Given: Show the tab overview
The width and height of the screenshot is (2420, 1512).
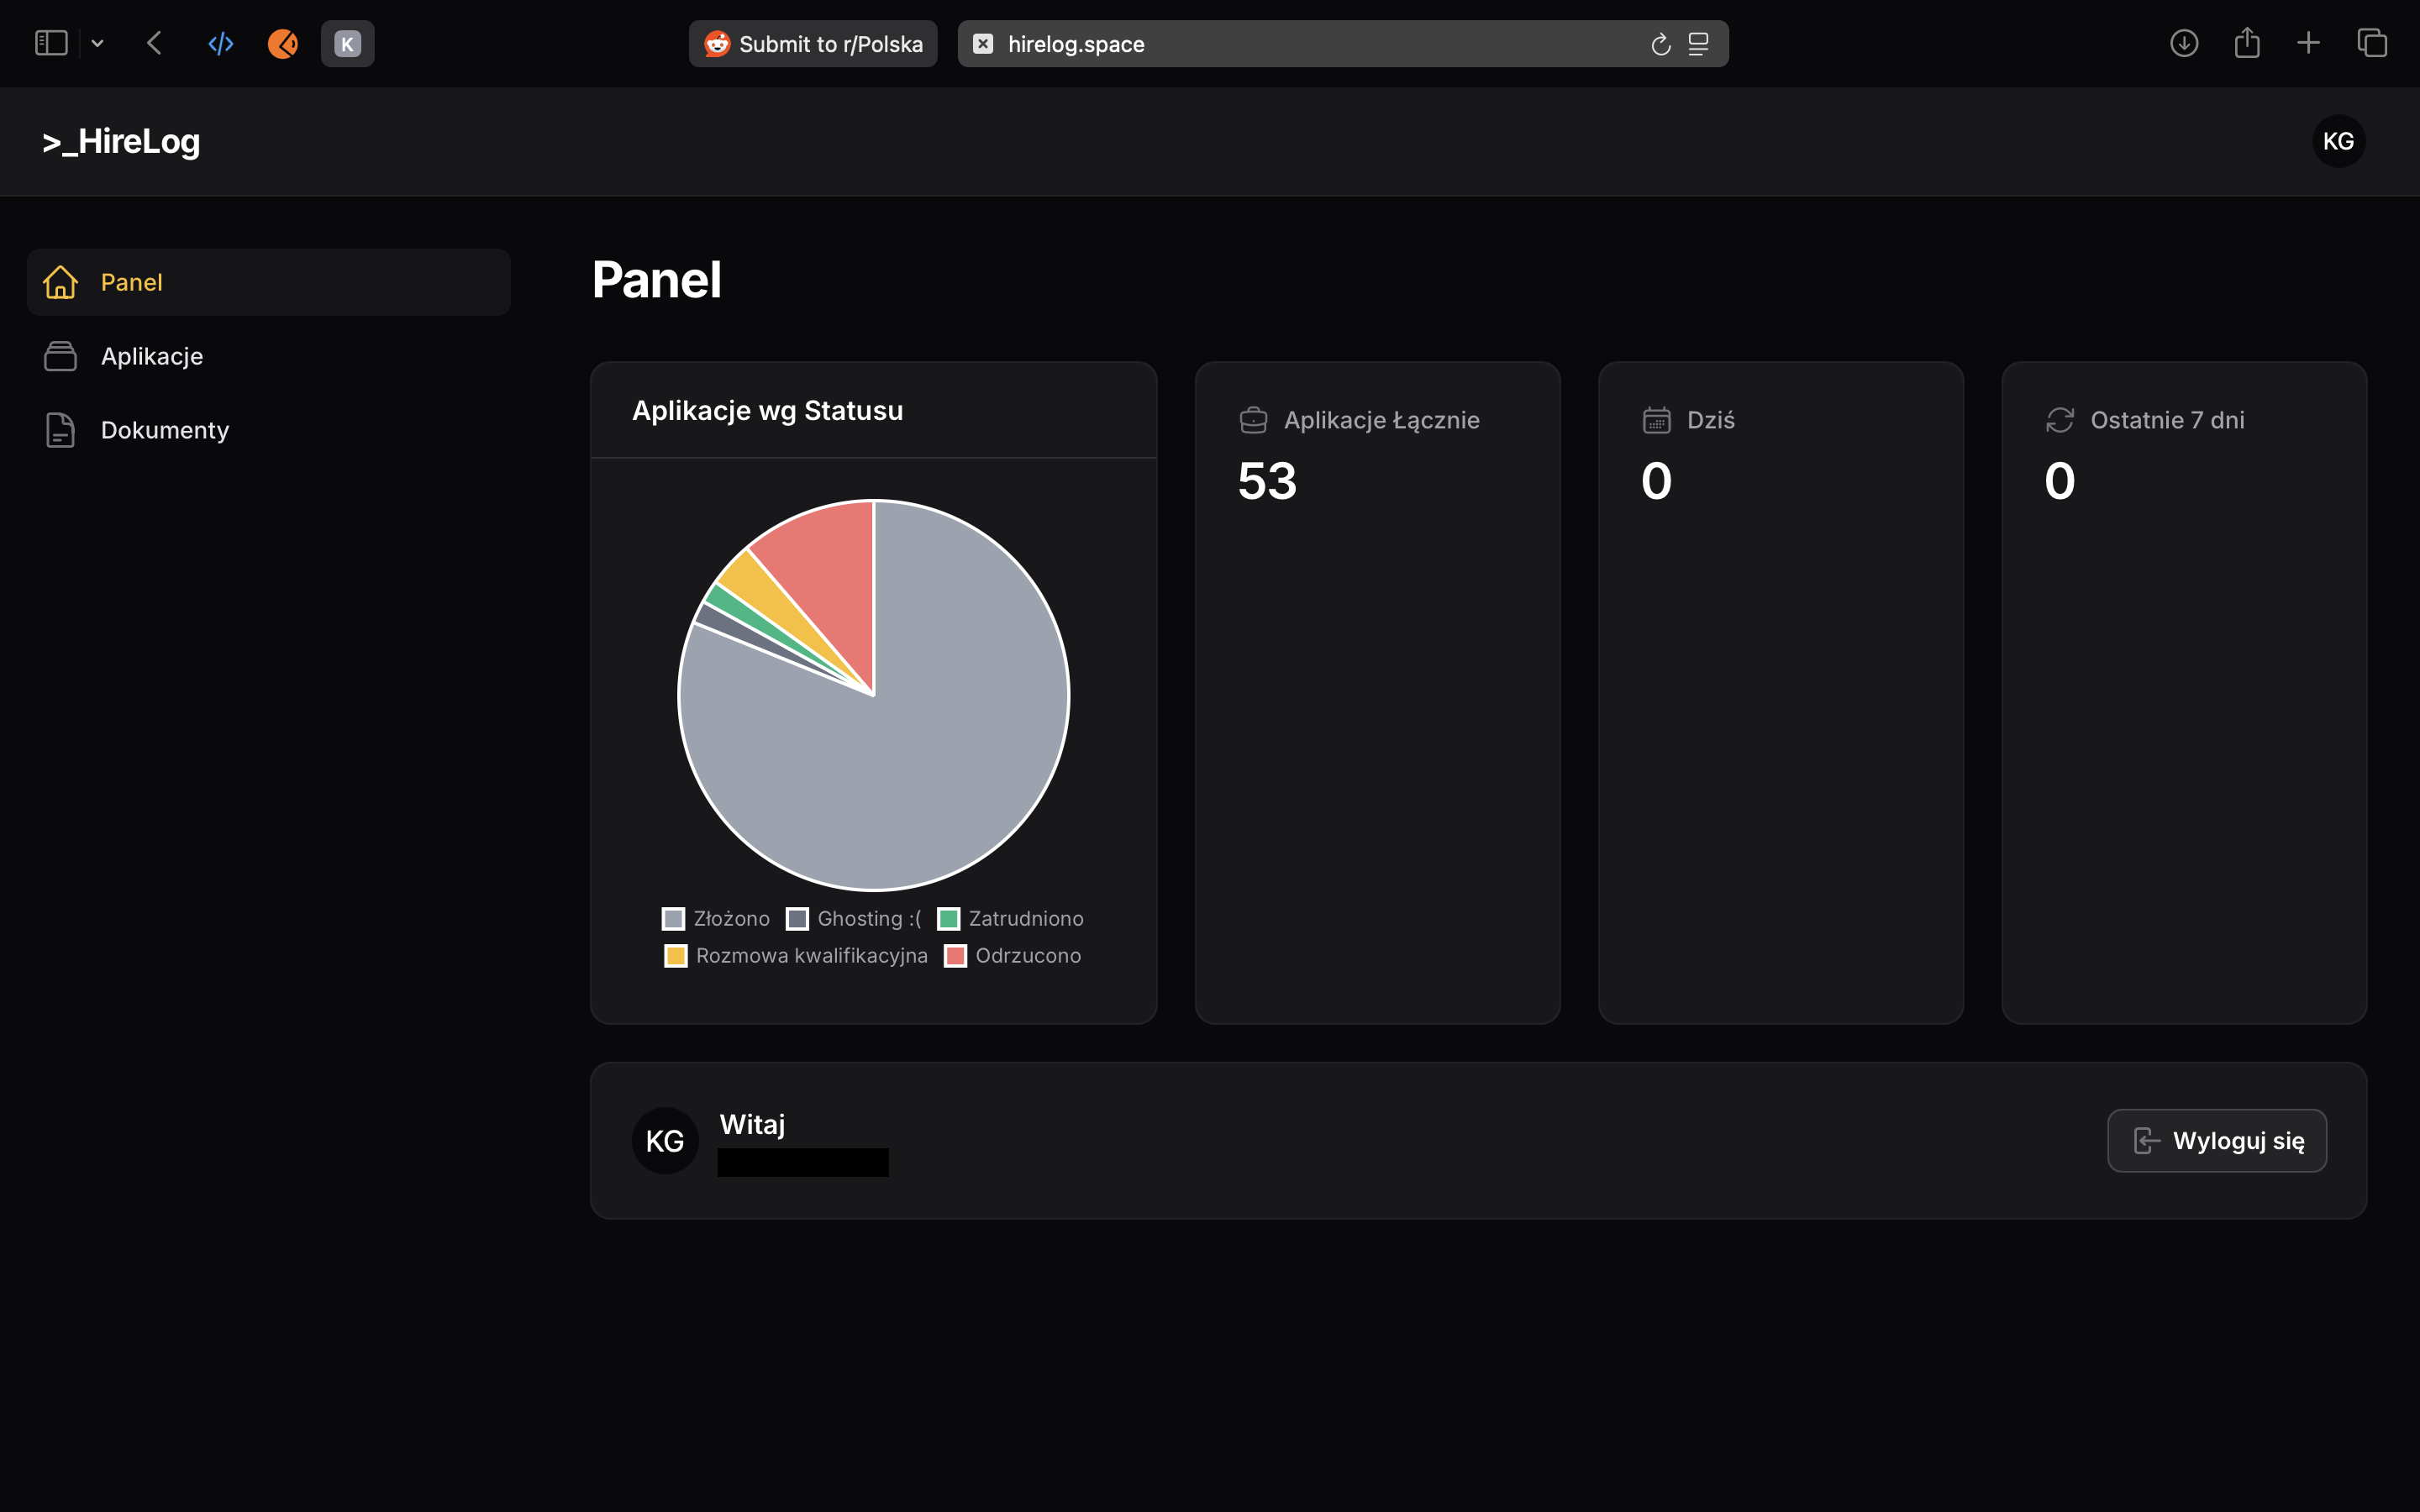Looking at the screenshot, I should point(2372,43).
